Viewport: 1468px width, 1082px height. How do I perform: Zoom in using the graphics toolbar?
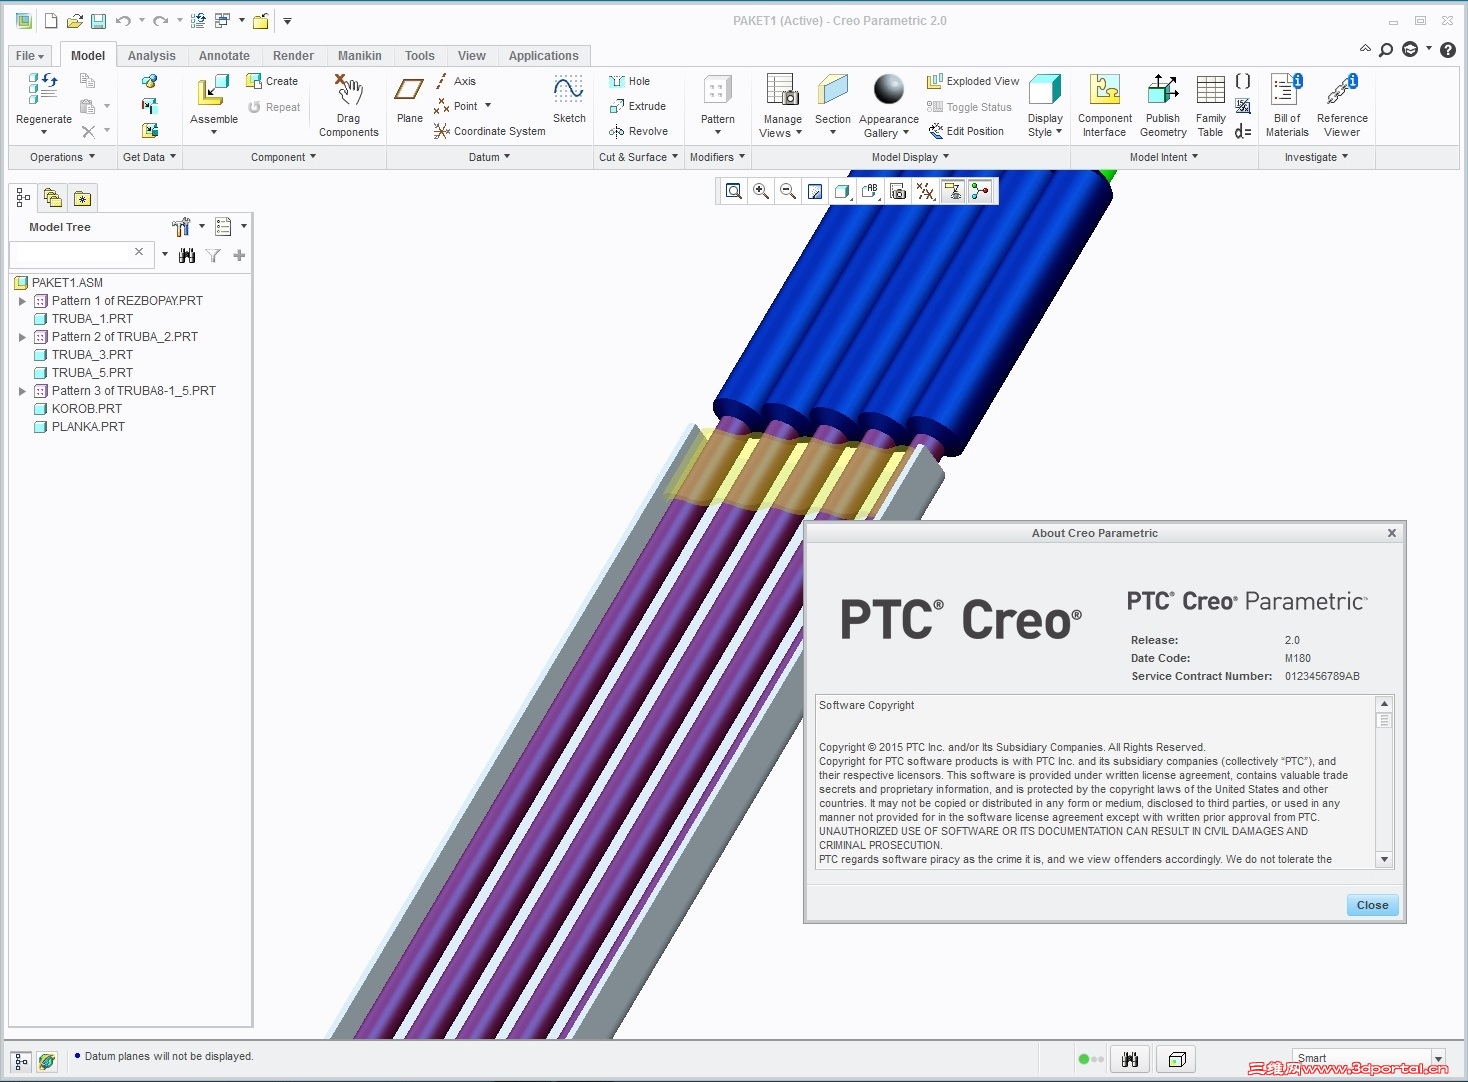tap(761, 191)
